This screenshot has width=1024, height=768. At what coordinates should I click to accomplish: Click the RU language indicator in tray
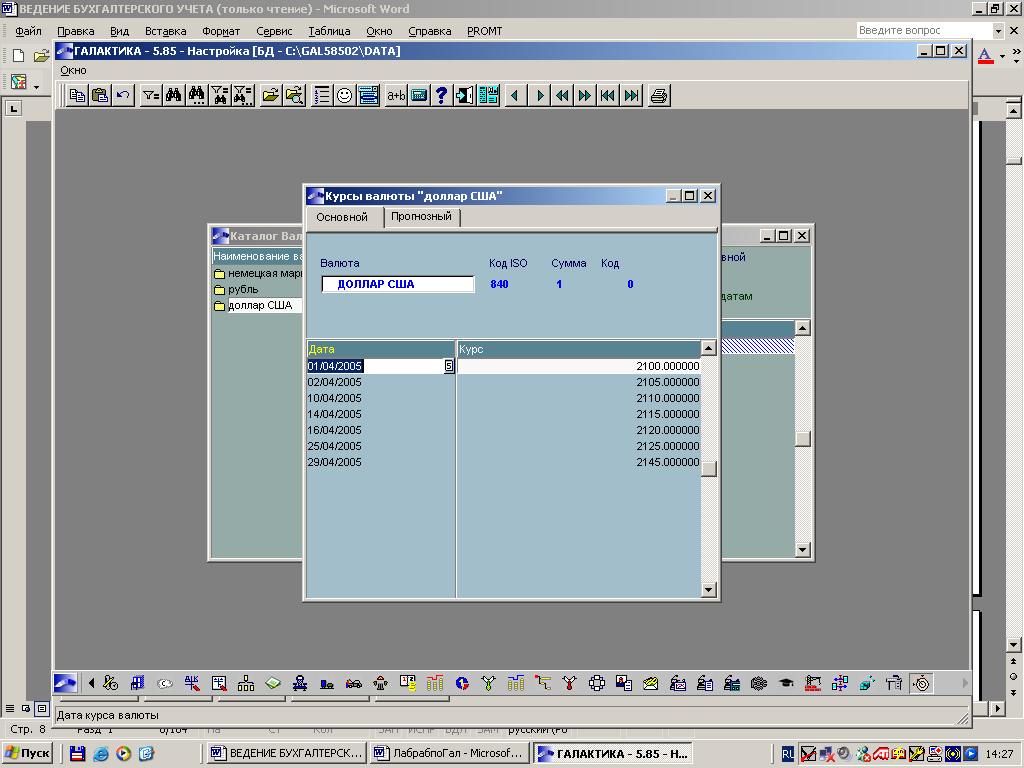[x=788, y=754]
